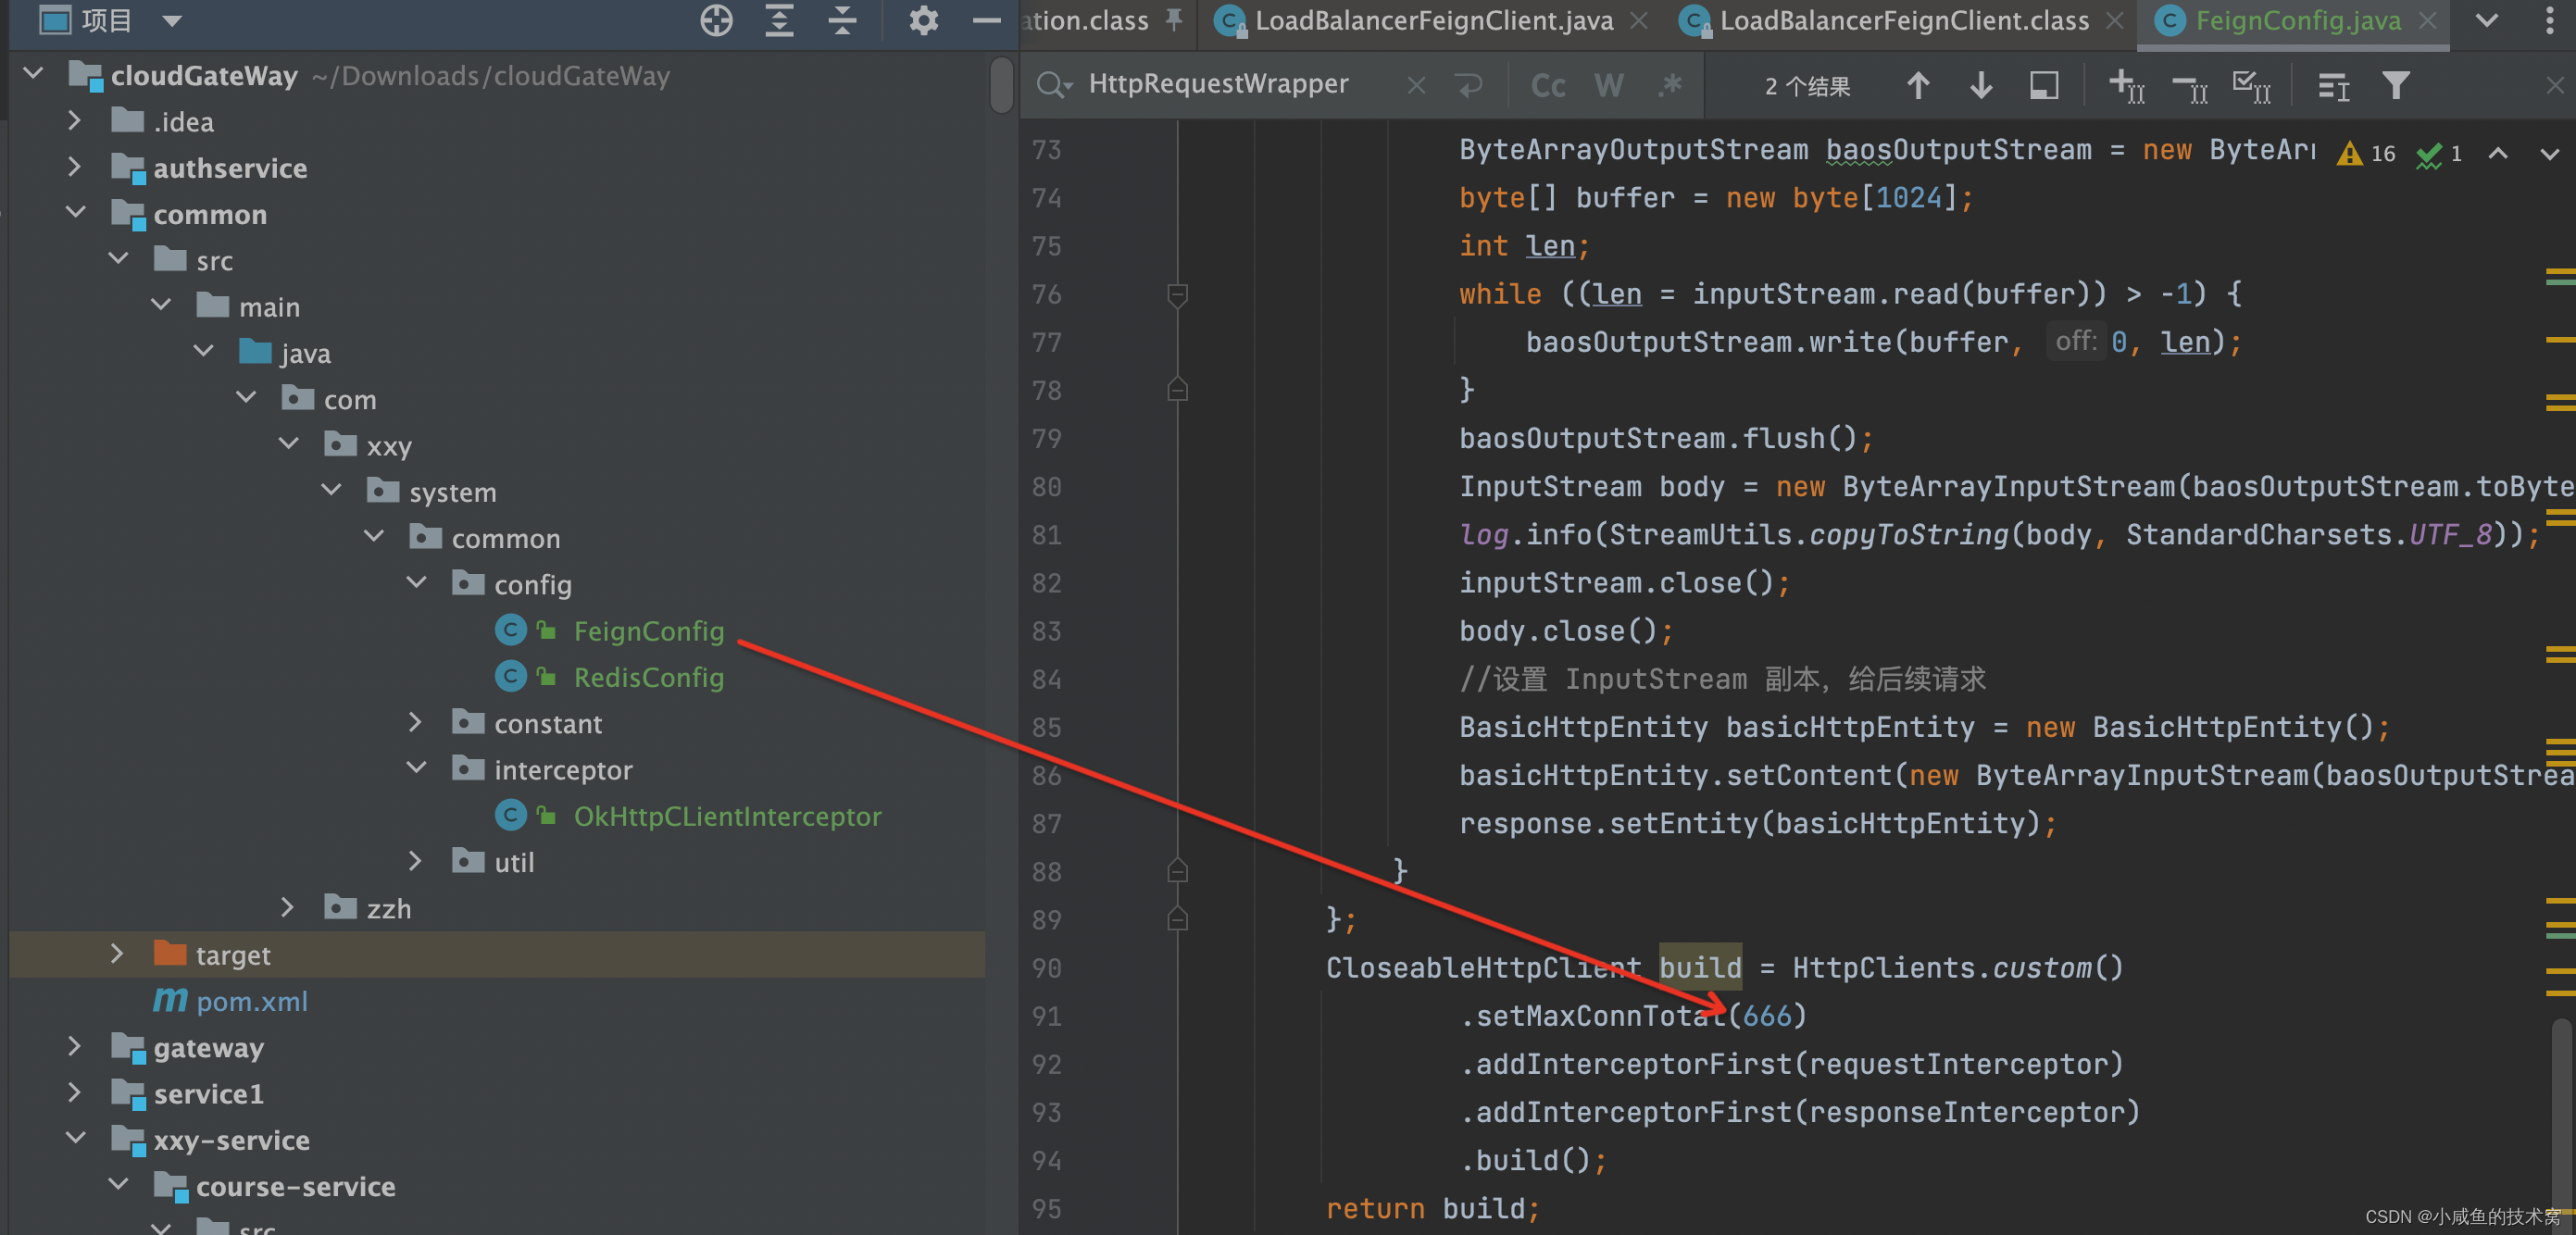Click the Expand All icon in project toolbar
This screenshot has height=1235, width=2576.
779,20
